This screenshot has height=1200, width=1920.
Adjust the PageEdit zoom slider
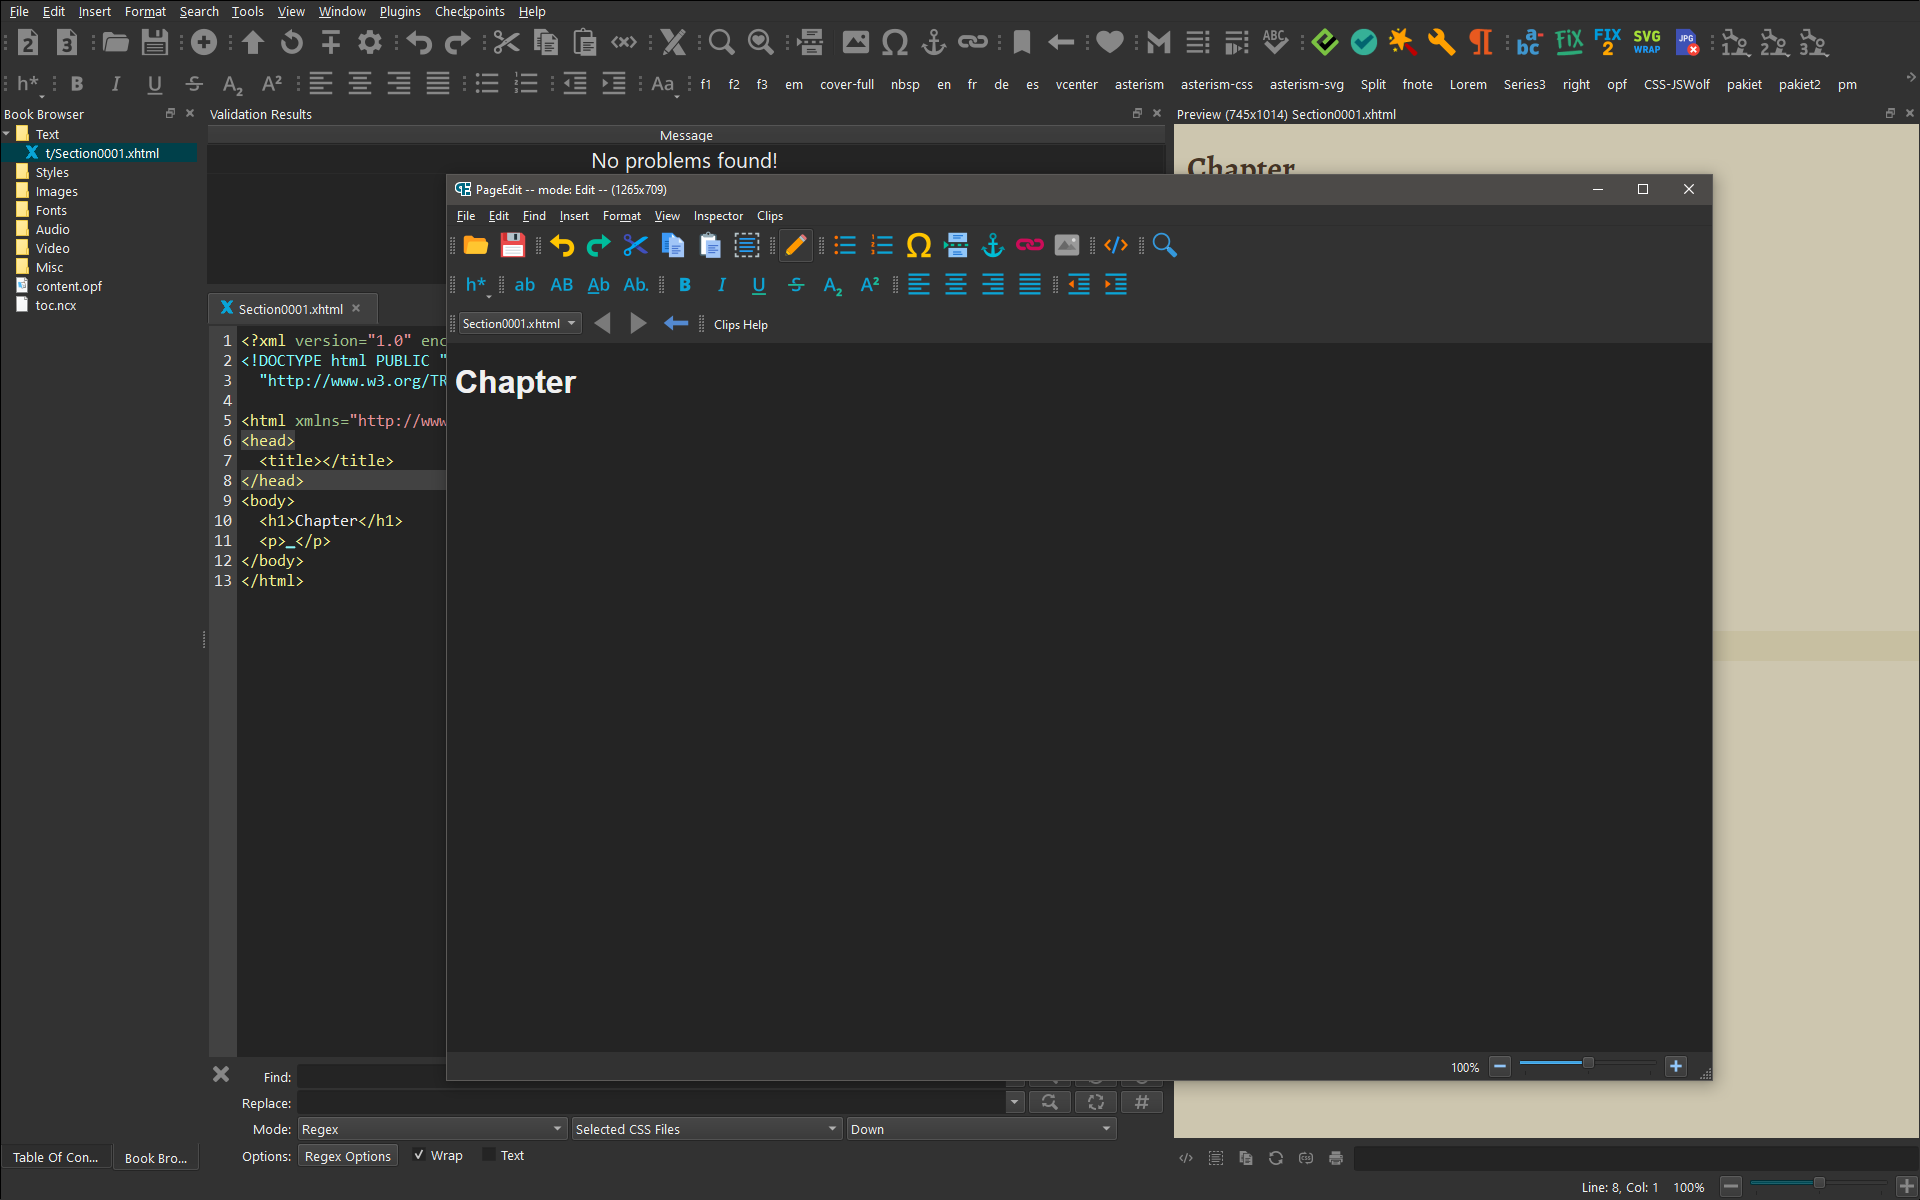pos(1587,1063)
